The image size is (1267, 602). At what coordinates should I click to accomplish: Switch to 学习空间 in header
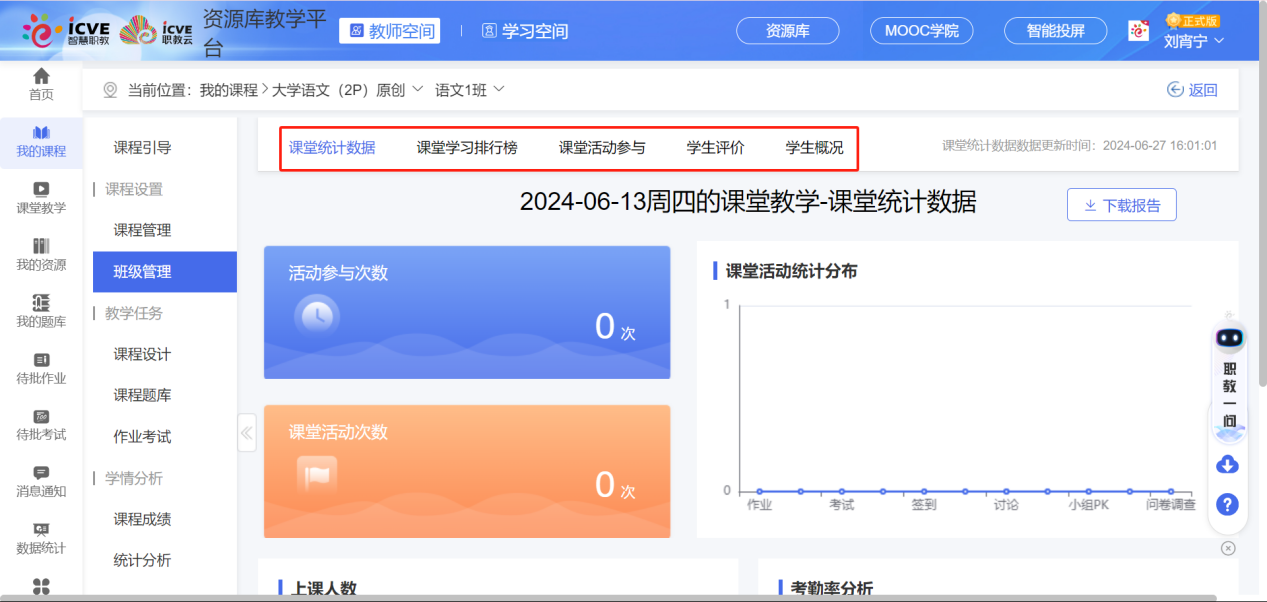click(525, 31)
